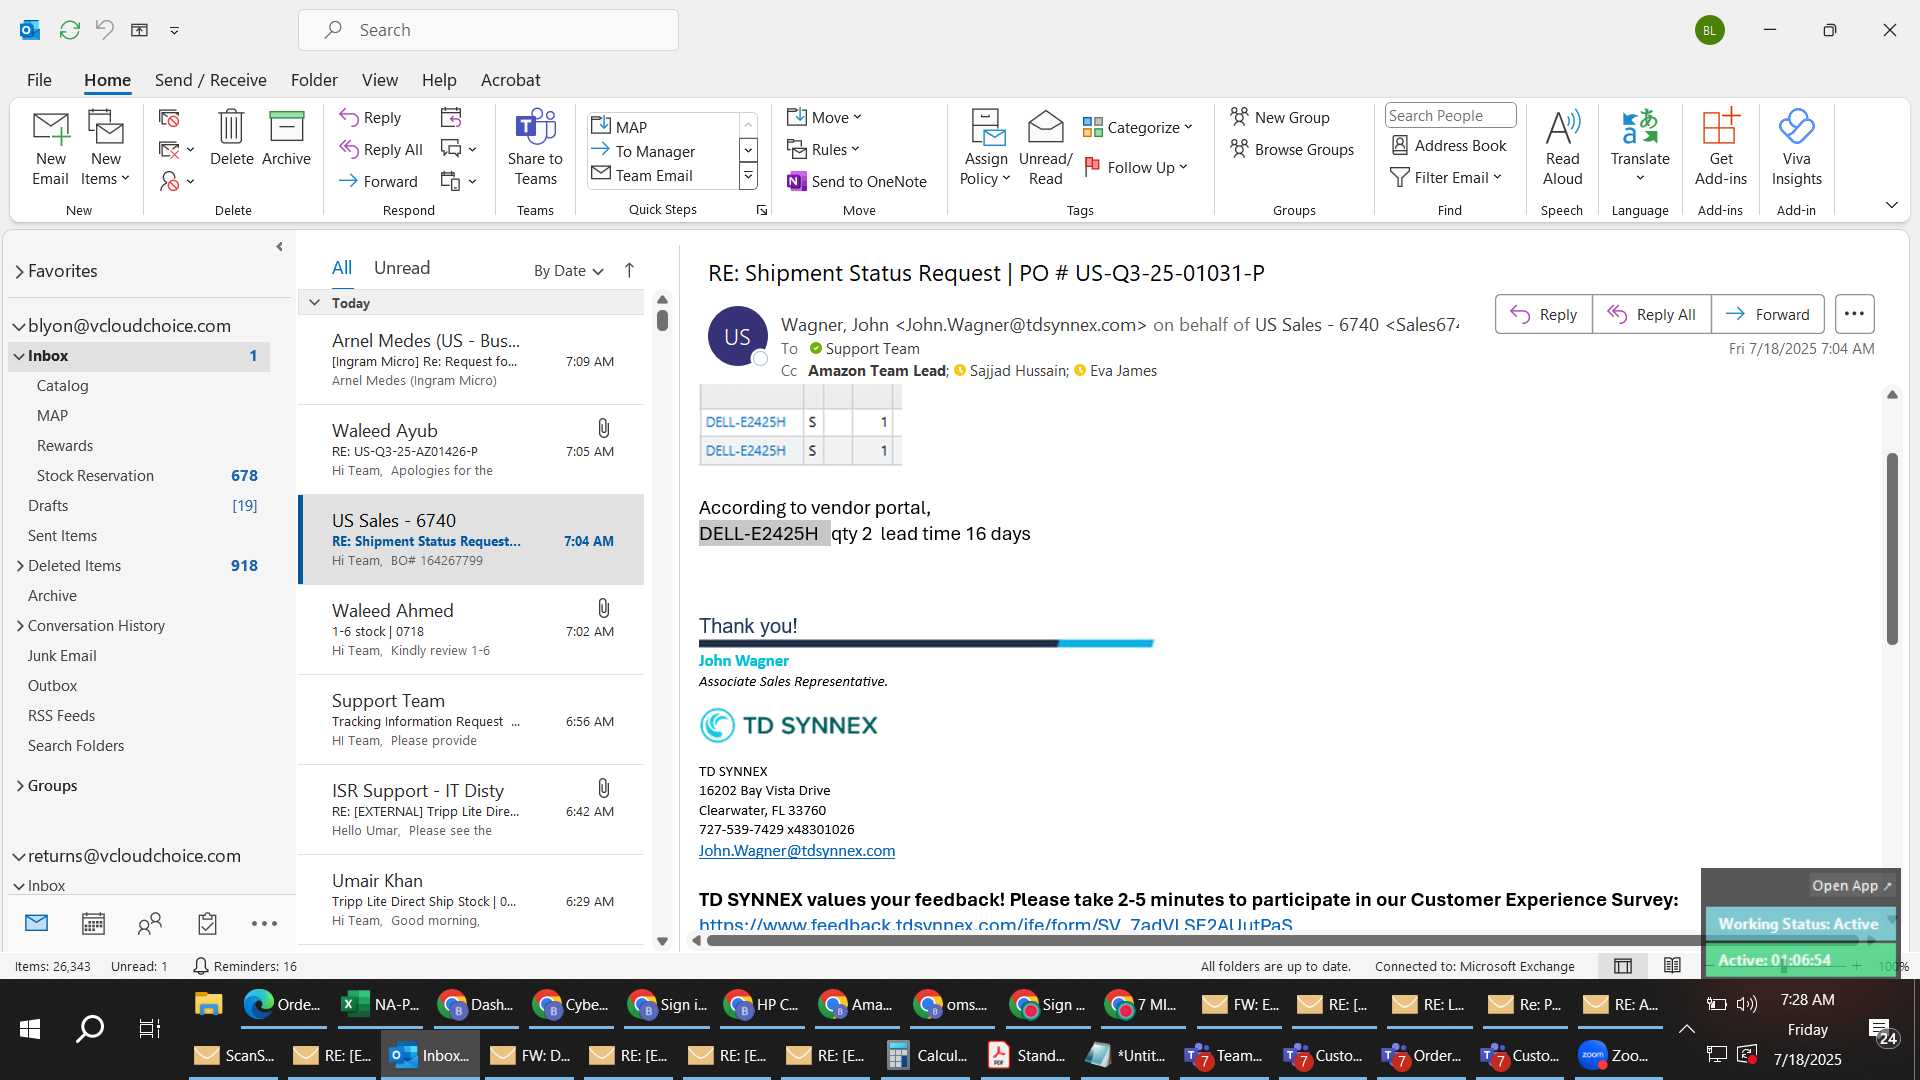
Task: Click Reply in the reading pane
Action: 1543,314
